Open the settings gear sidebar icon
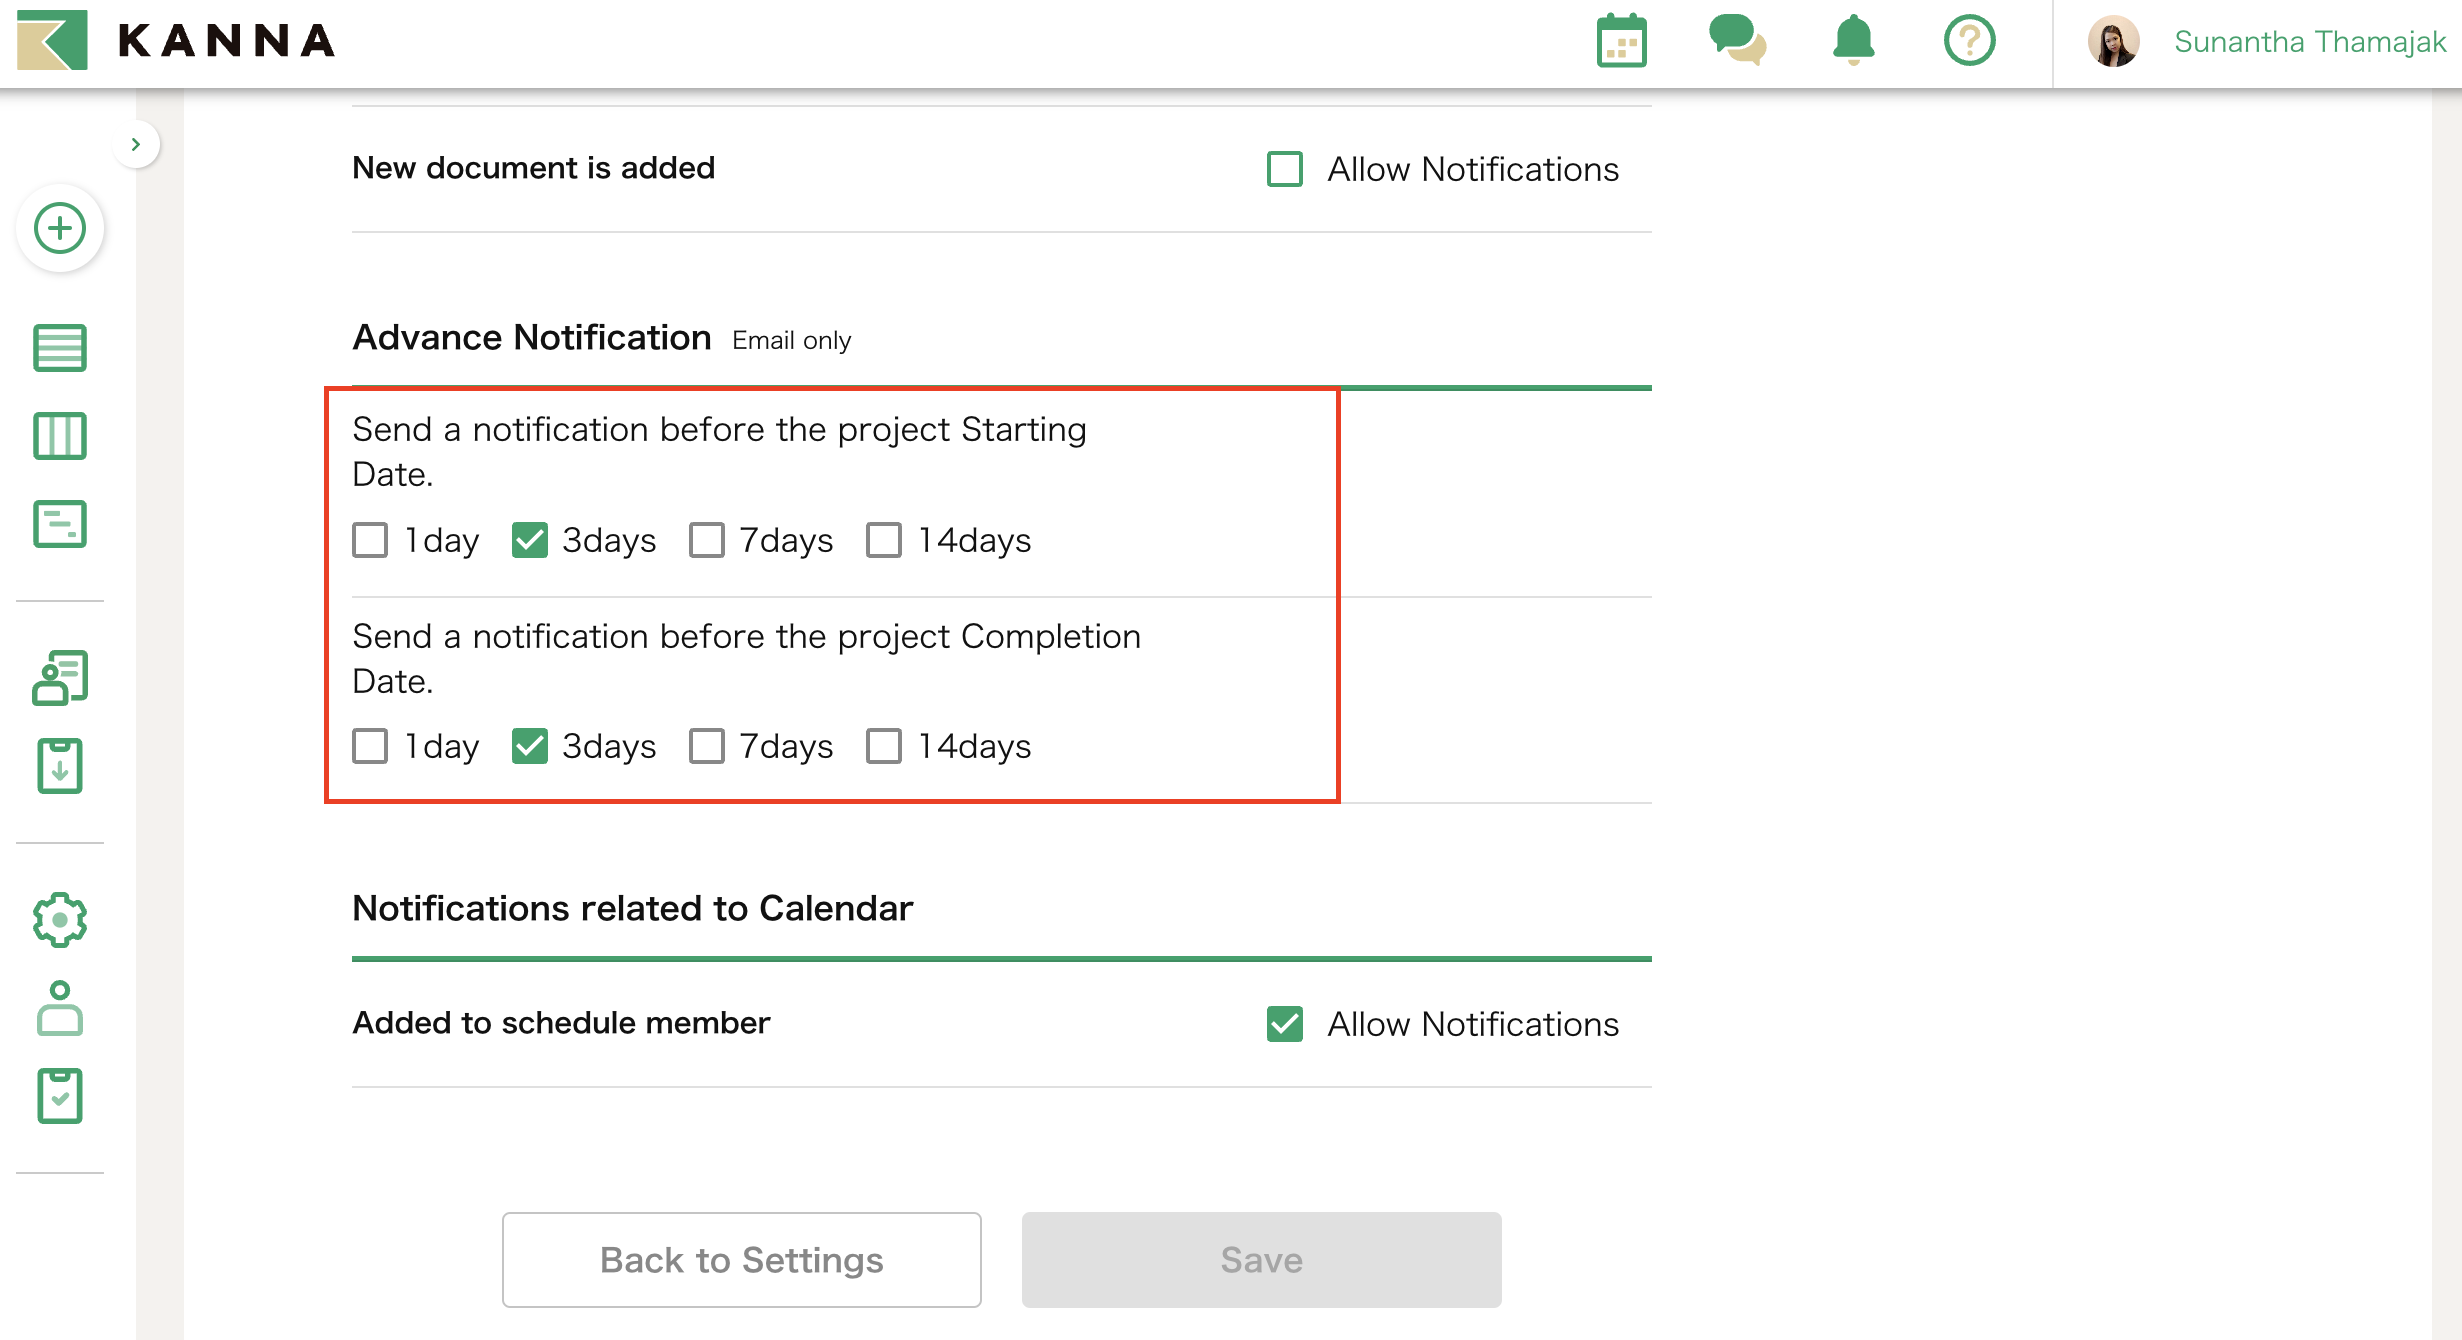 tap(60, 920)
